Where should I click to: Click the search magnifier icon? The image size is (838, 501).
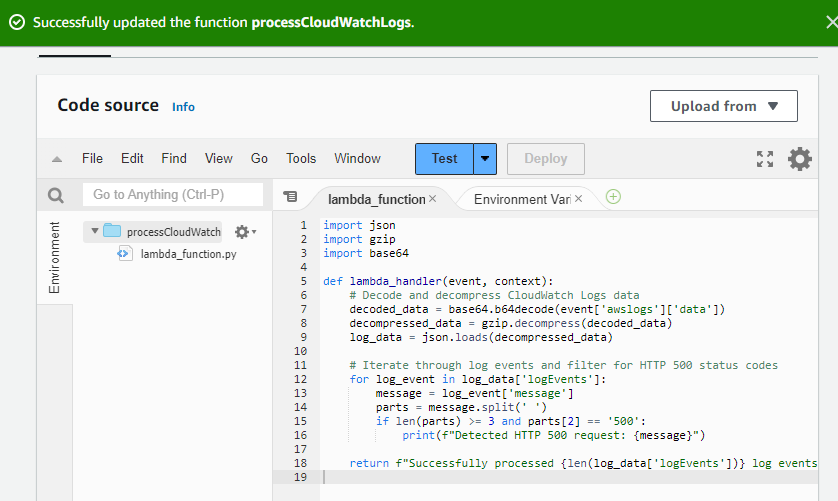pos(56,196)
